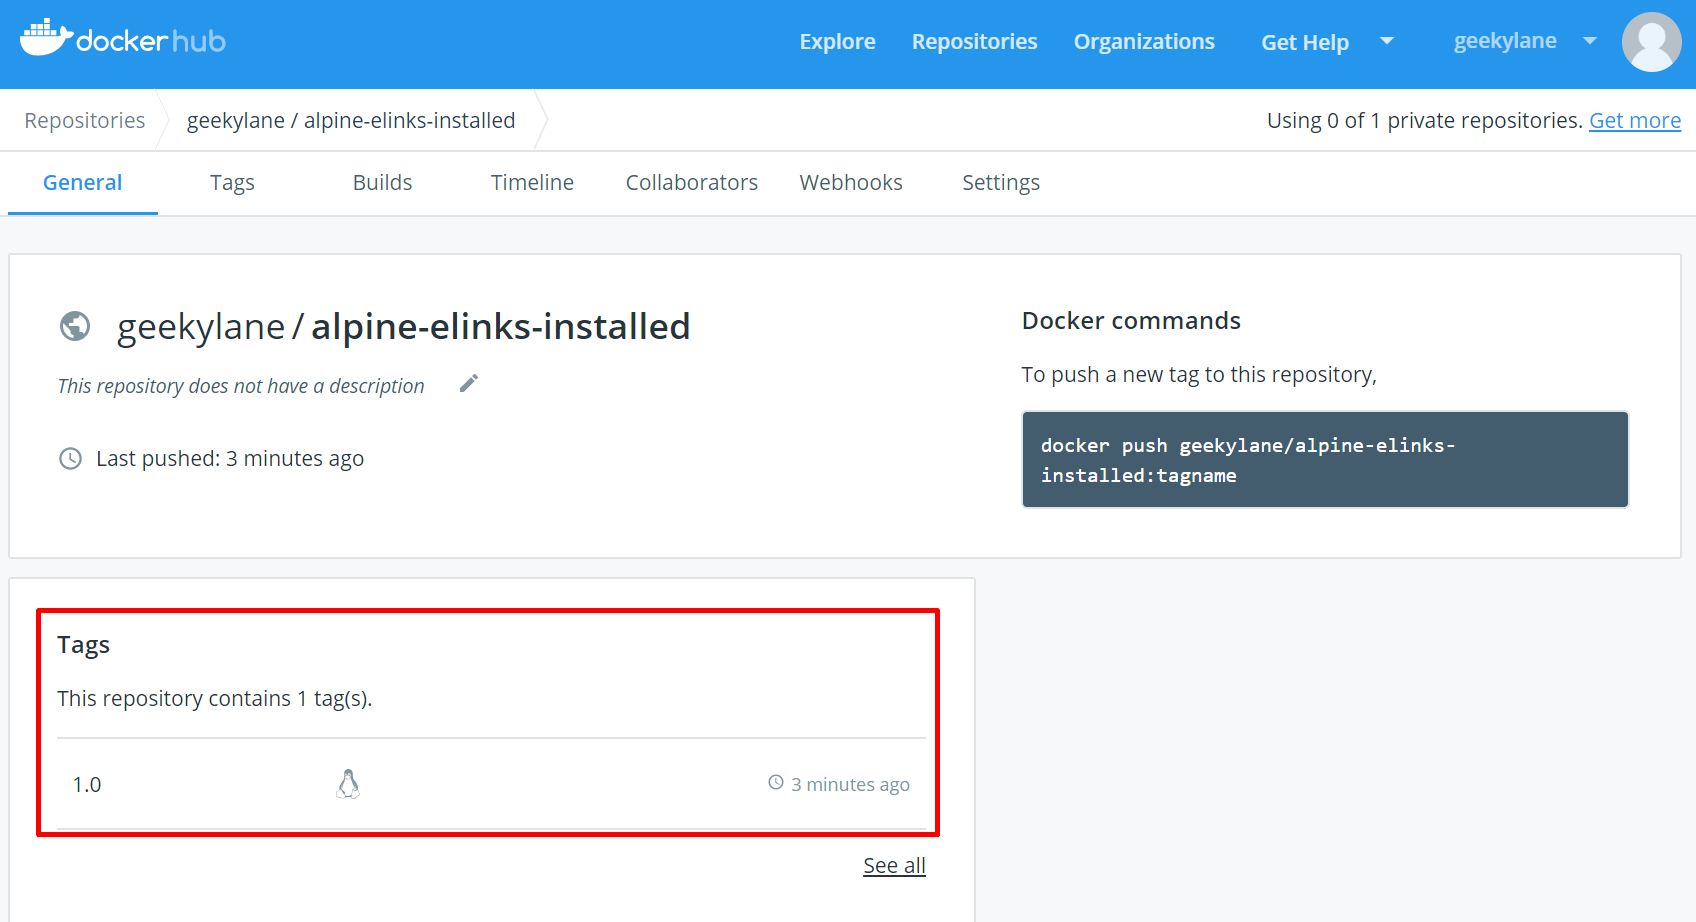Click the 'Docker commands' heading
The image size is (1696, 922).
point(1131,321)
